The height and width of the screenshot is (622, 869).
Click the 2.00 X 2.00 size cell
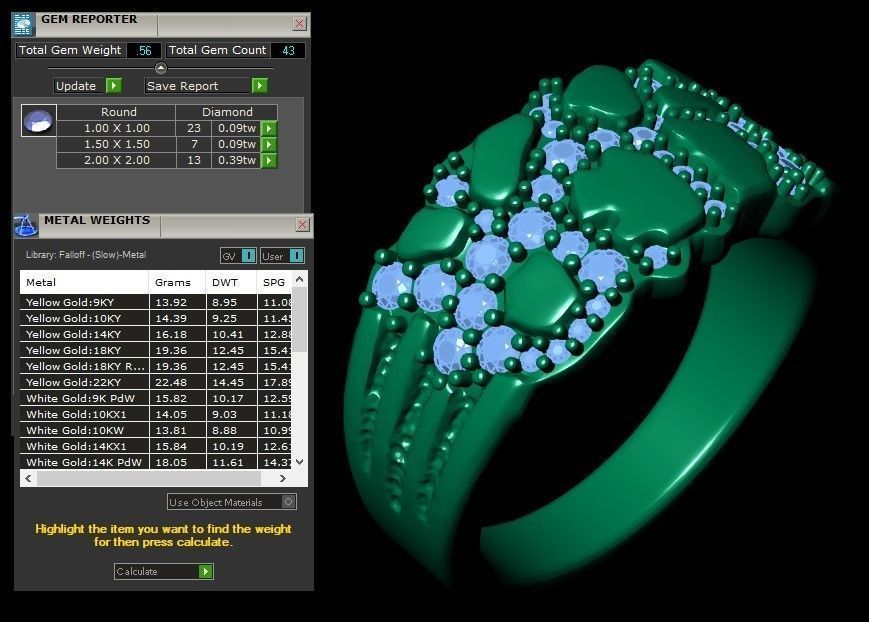(x=117, y=160)
